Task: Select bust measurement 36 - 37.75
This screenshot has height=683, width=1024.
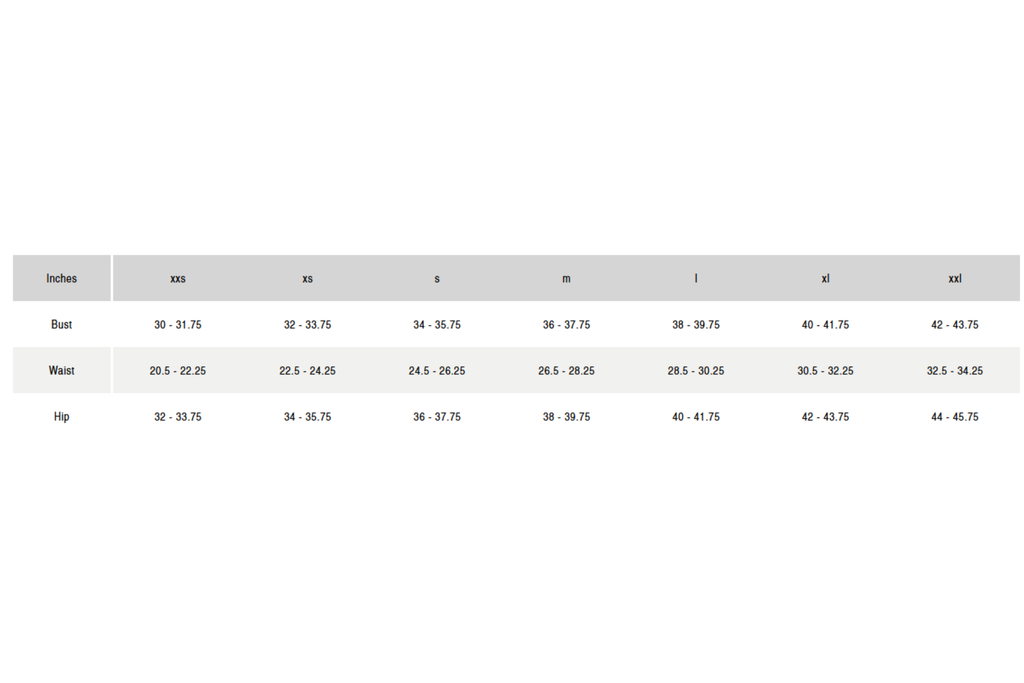Action: tap(566, 325)
